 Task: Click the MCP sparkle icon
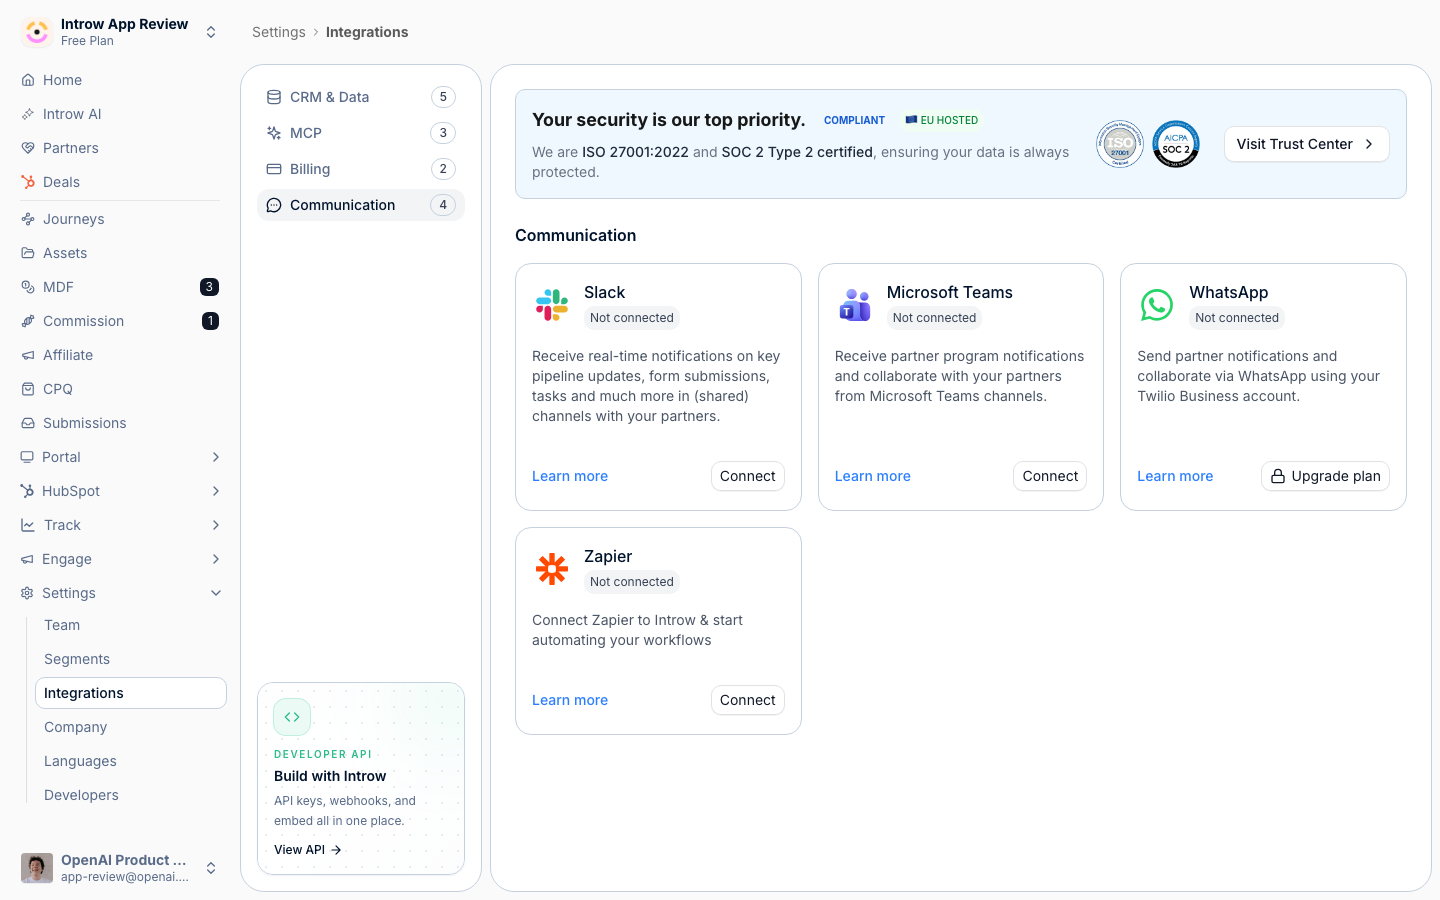click(x=274, y=133)
